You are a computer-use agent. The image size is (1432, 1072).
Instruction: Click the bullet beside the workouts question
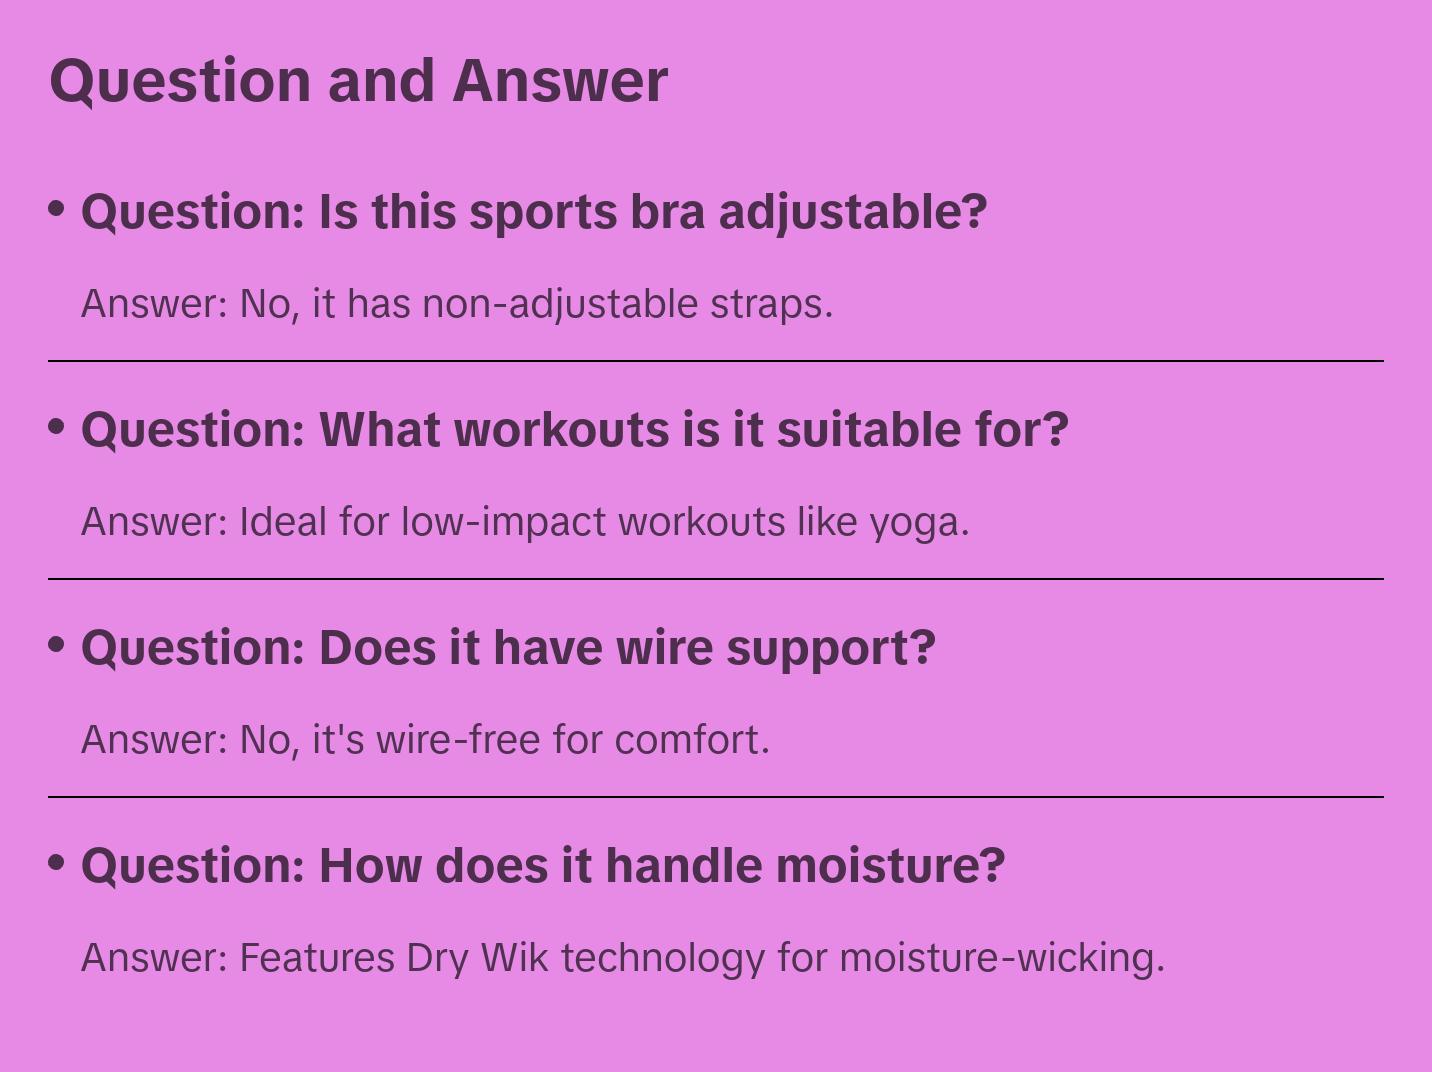click(x=57, y=427)
